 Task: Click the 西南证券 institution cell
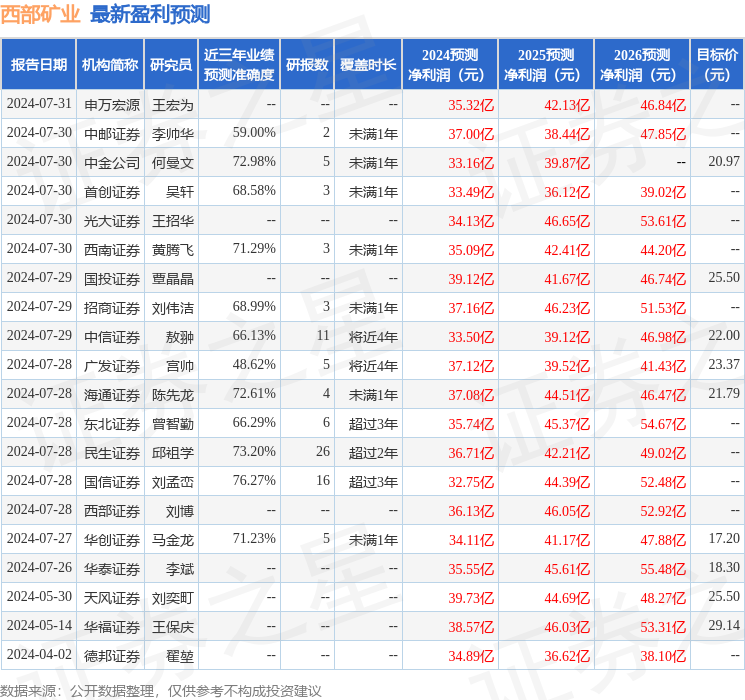(112, 250)
